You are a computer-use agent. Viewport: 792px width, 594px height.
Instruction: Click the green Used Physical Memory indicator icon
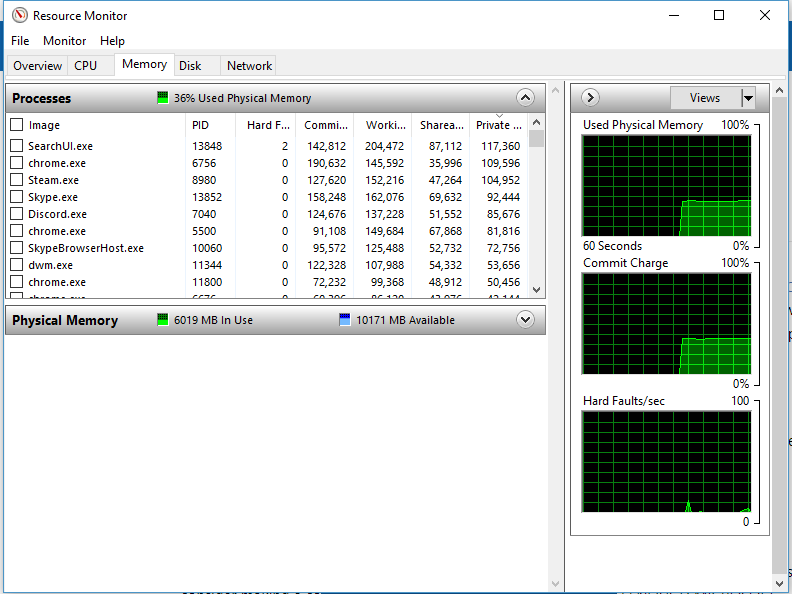point(163,97)
